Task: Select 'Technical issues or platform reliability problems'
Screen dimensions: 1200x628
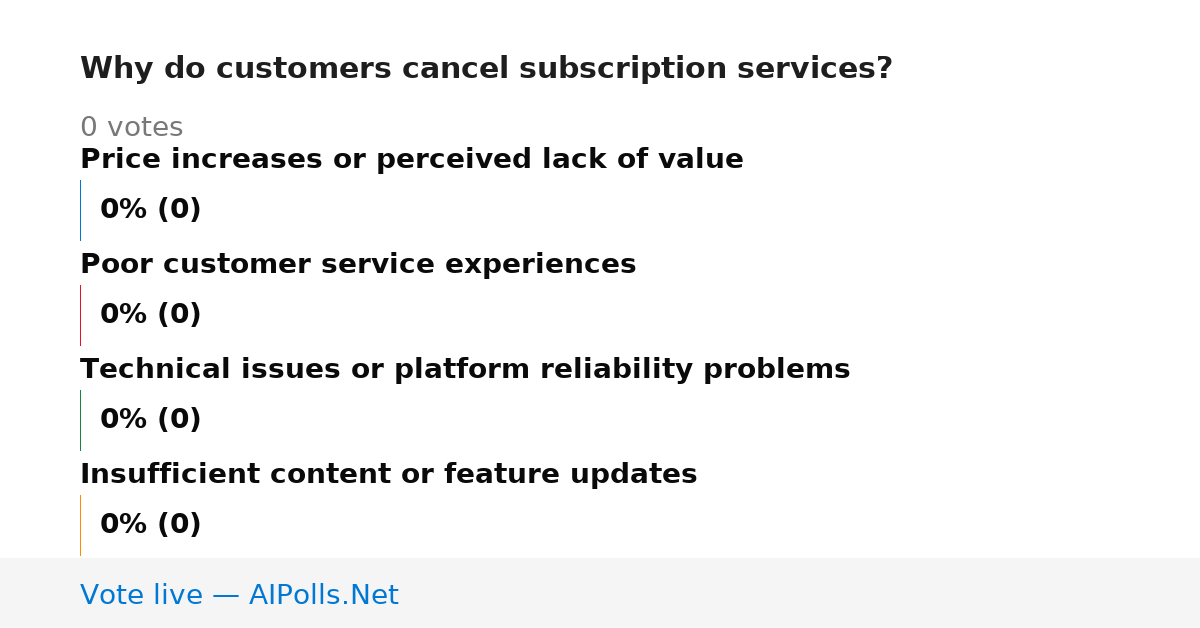Action: [x=465, y=370]
